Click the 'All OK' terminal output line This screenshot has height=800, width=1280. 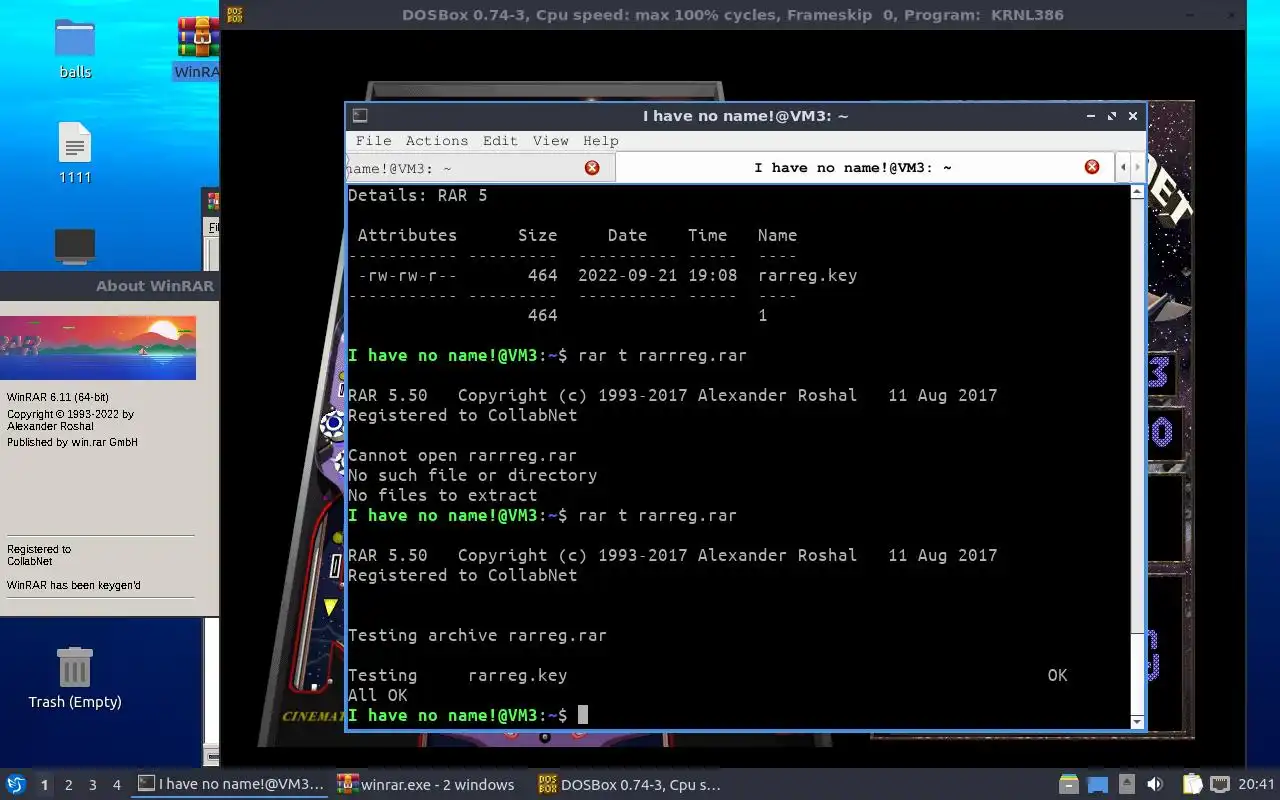tap(377, 695)
